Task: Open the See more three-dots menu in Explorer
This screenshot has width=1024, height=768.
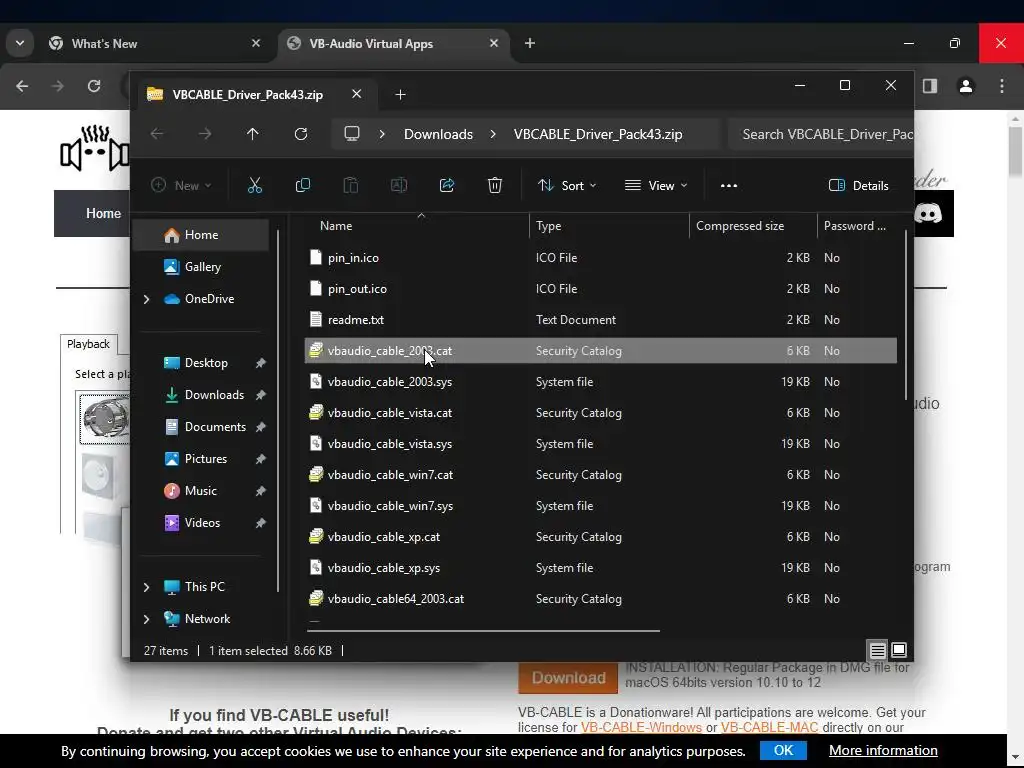Action: [729, 185]
